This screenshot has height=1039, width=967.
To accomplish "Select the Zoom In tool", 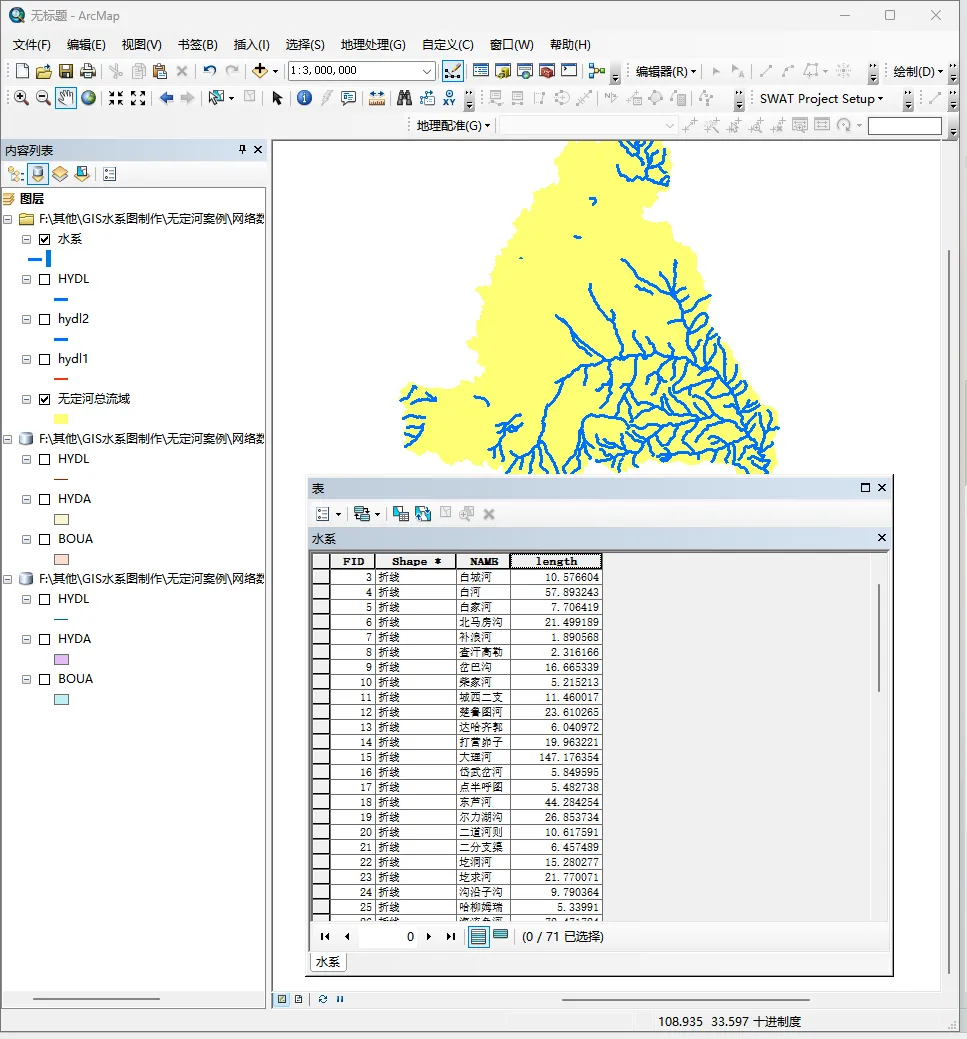I will point(21,98).
